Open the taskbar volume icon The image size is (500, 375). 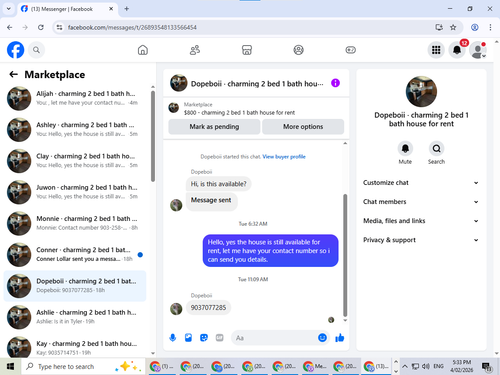426,366
